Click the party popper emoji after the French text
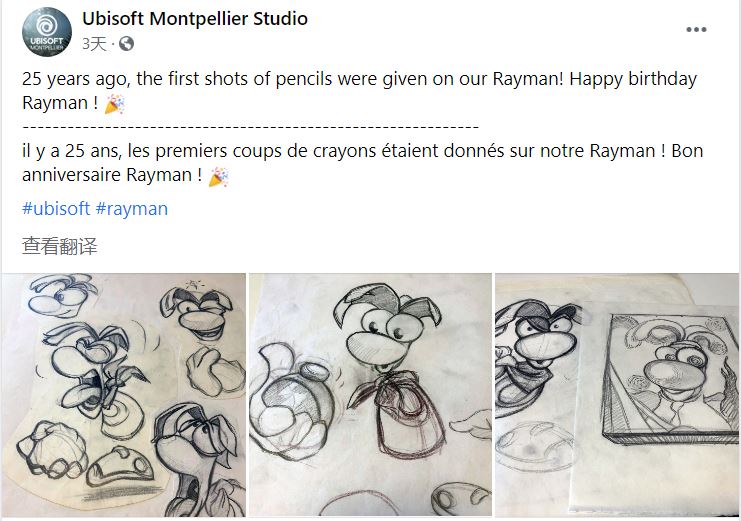741x521 pixels. [218, 176]
